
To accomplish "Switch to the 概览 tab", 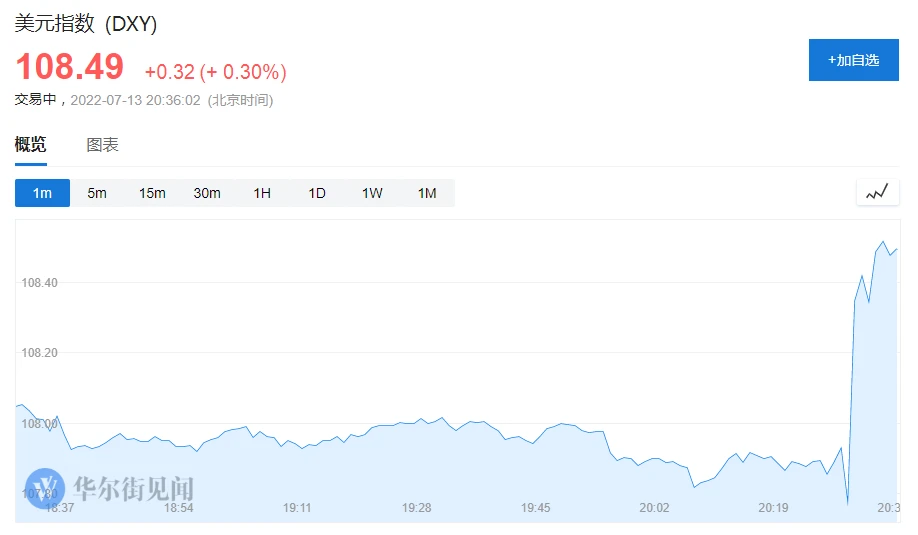I will click(x=30, y=145).
